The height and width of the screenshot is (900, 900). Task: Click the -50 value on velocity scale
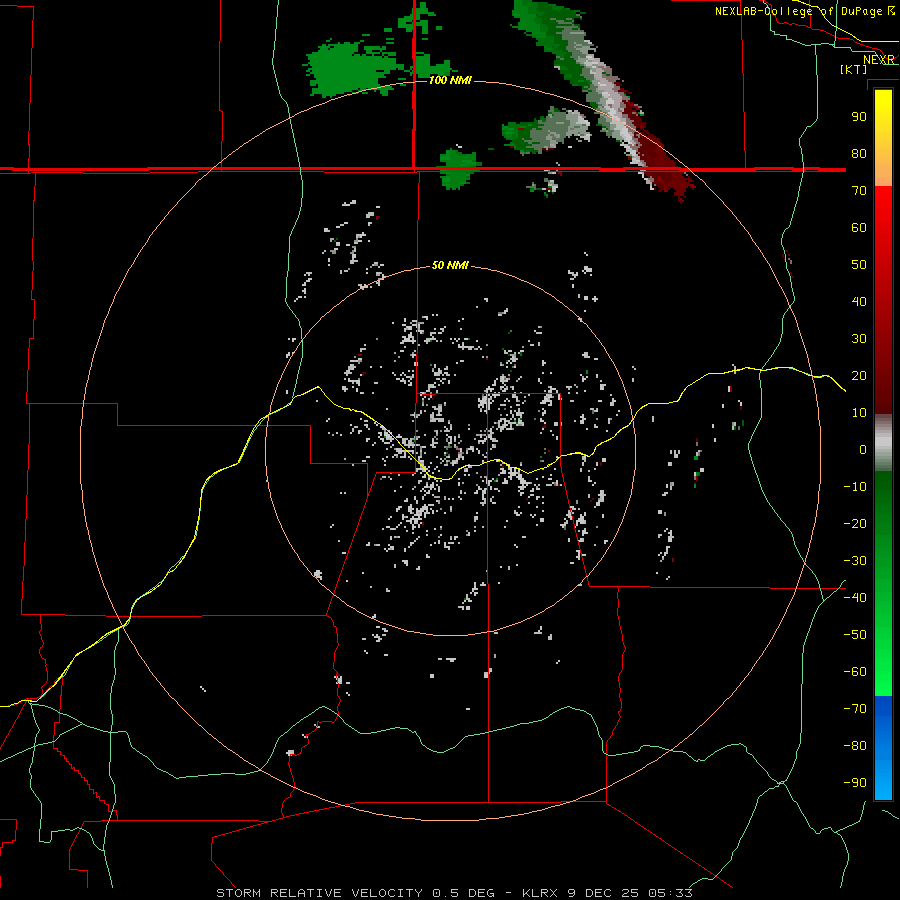855,635
